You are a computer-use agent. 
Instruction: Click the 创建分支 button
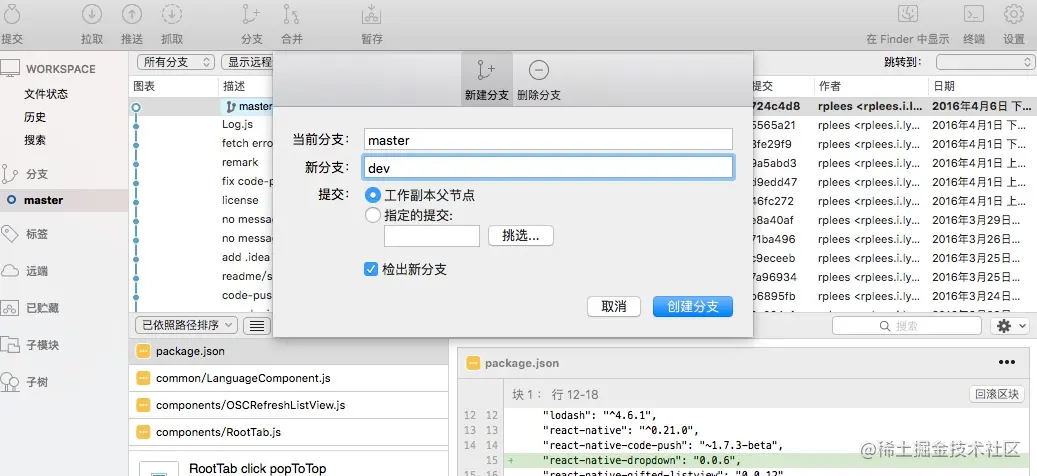pos(692,307)
